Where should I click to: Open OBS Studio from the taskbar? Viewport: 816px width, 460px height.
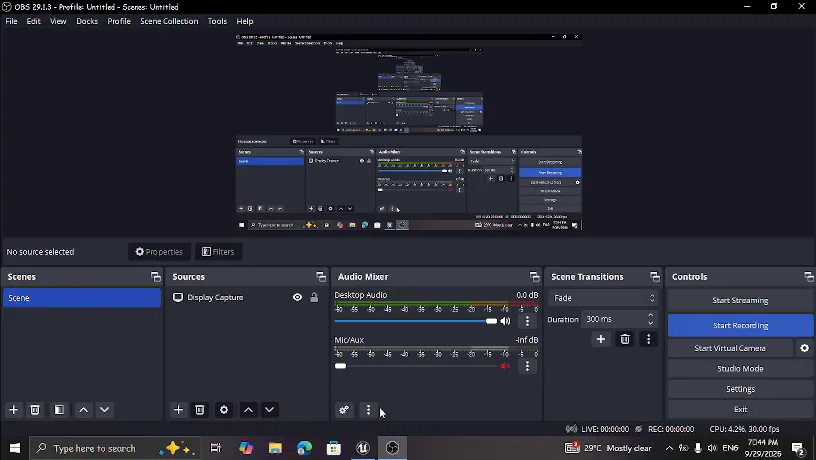click(x=392, y=448)
